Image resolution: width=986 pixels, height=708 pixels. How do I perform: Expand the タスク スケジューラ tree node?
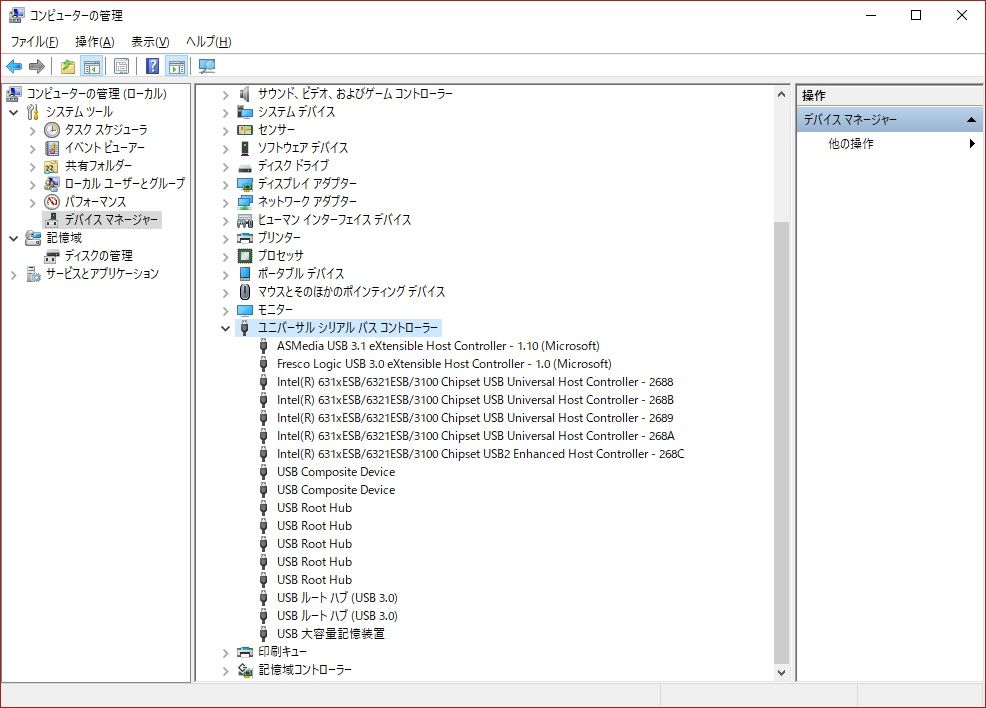click(32, 130)
